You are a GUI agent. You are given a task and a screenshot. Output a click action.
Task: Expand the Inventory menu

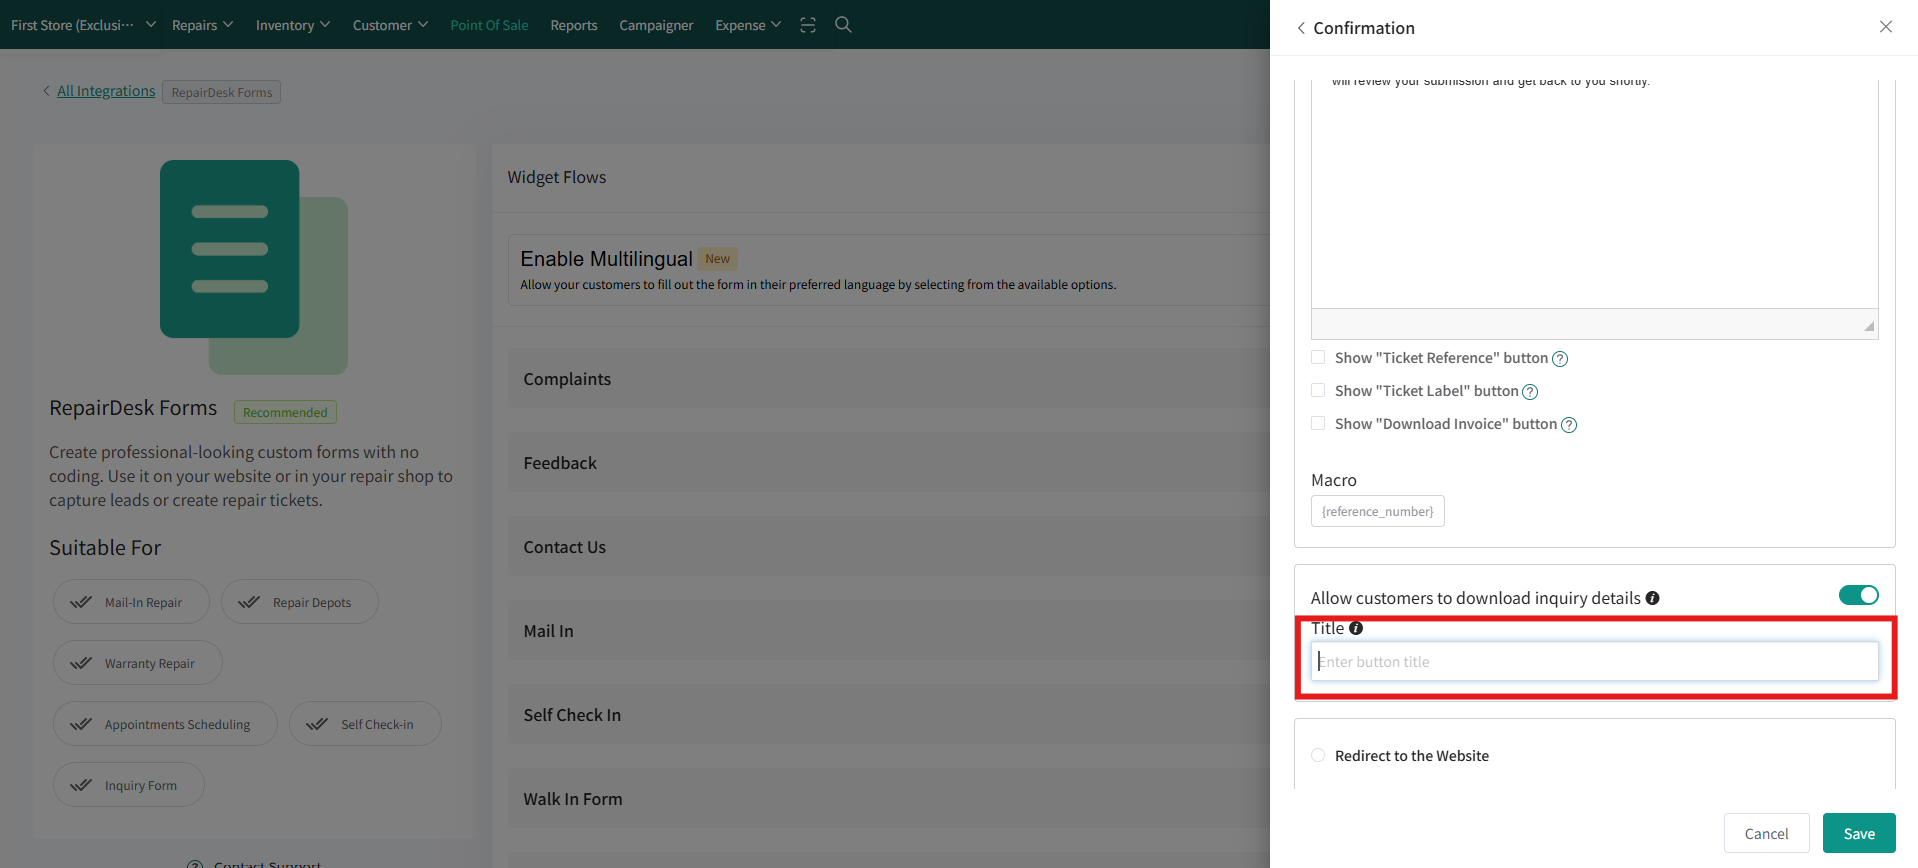click(x=293, y=25)
